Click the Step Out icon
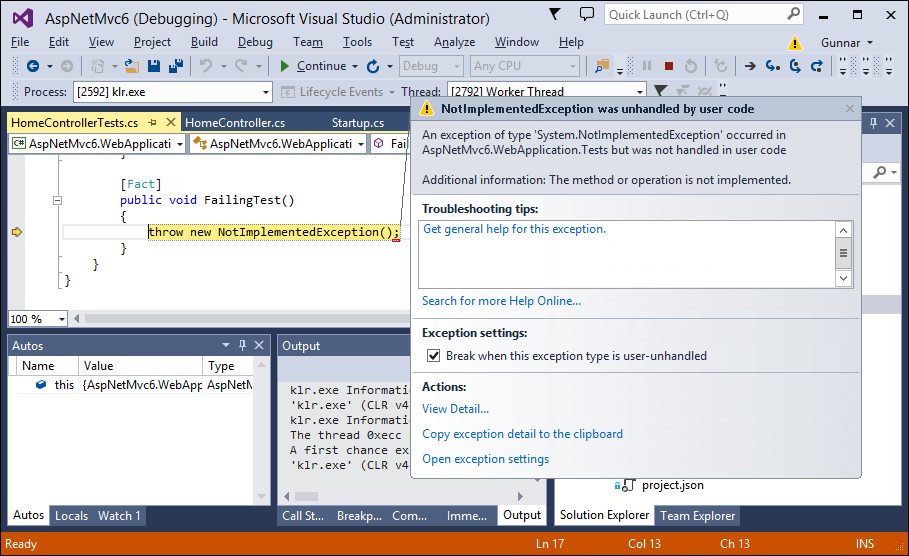The width and height of the screenshot is (909, 556). click(817, 66)
